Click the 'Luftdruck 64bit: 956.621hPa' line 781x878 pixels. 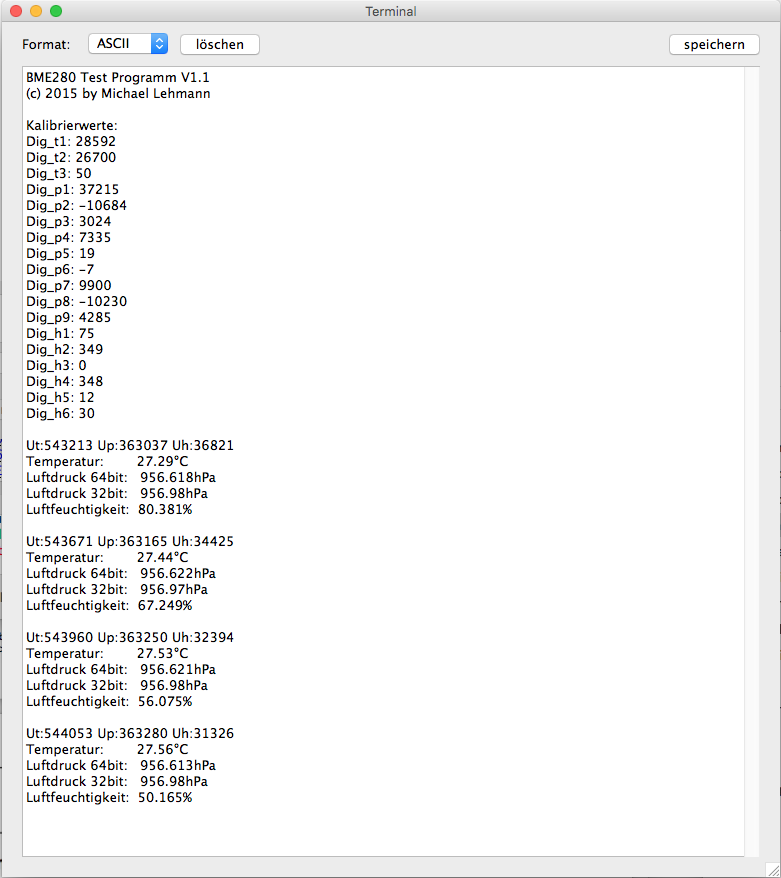[121, 669]
